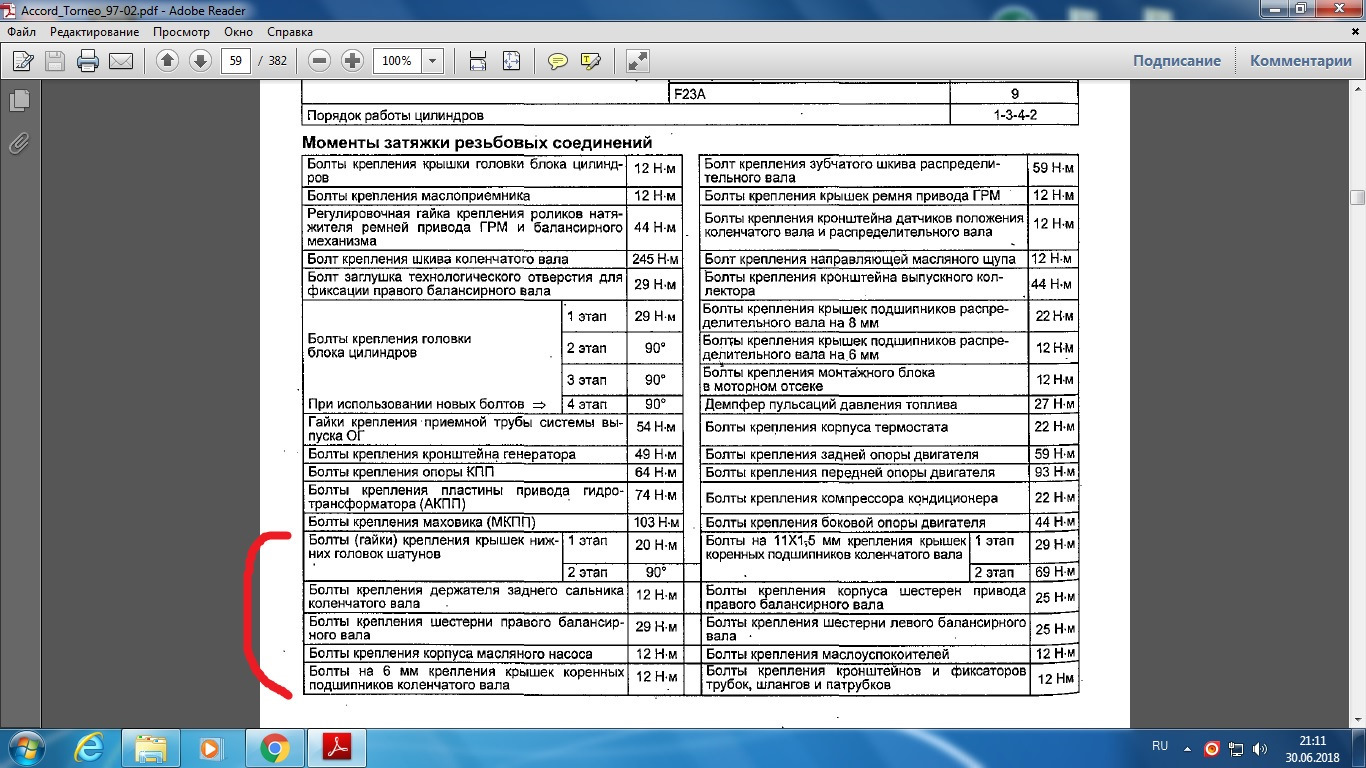Select the Highlight text tool
This screenshot has width=1366, height=768.
pos(590,61)
